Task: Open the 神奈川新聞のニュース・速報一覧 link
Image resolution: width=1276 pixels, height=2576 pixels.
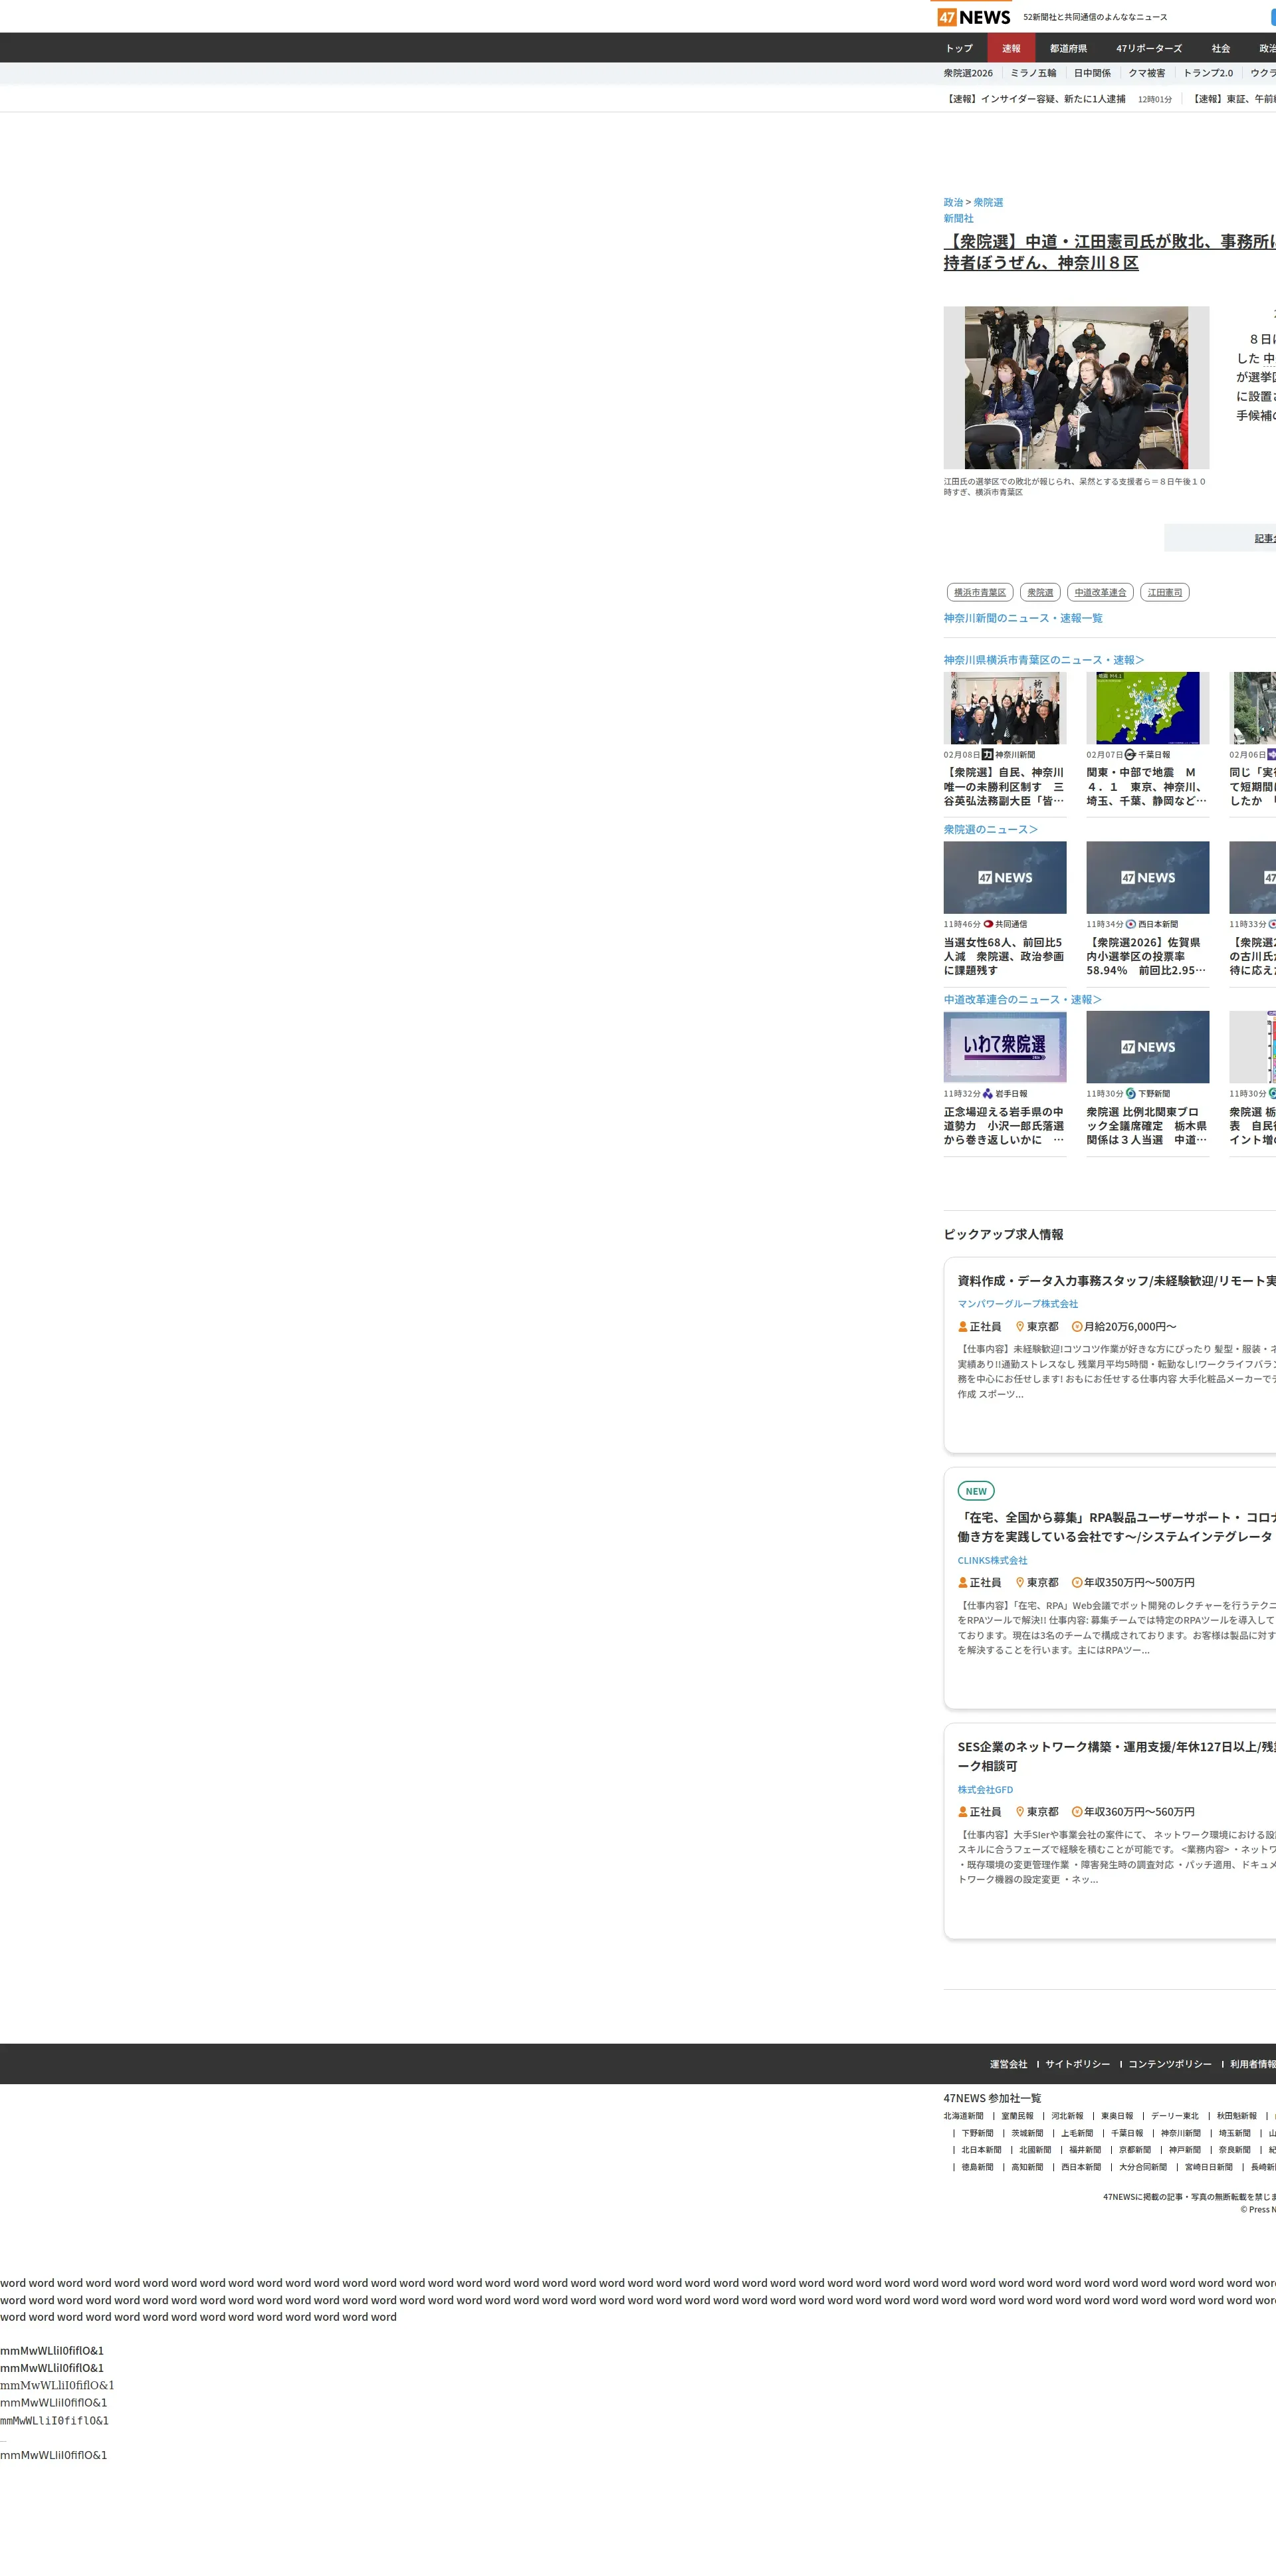Action: [x=1022, y=618]
